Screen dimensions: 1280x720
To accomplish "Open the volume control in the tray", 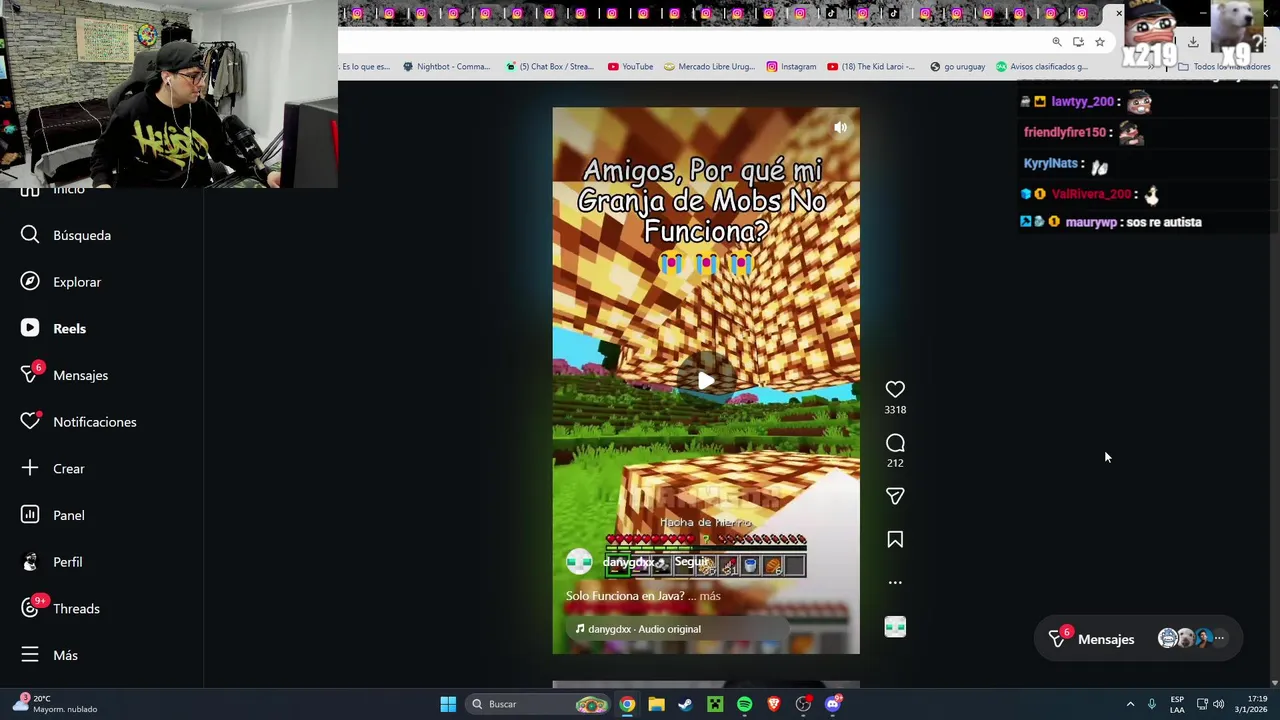I will [x=1219, y=704].
